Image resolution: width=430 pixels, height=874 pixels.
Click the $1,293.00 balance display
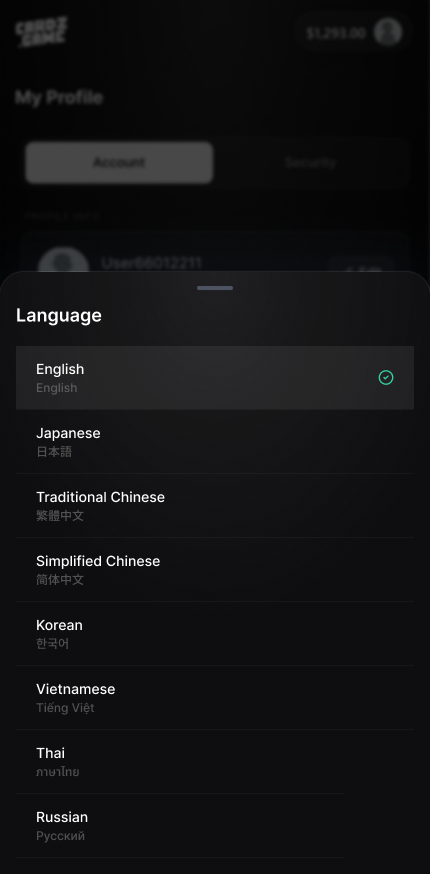point(336,33)
